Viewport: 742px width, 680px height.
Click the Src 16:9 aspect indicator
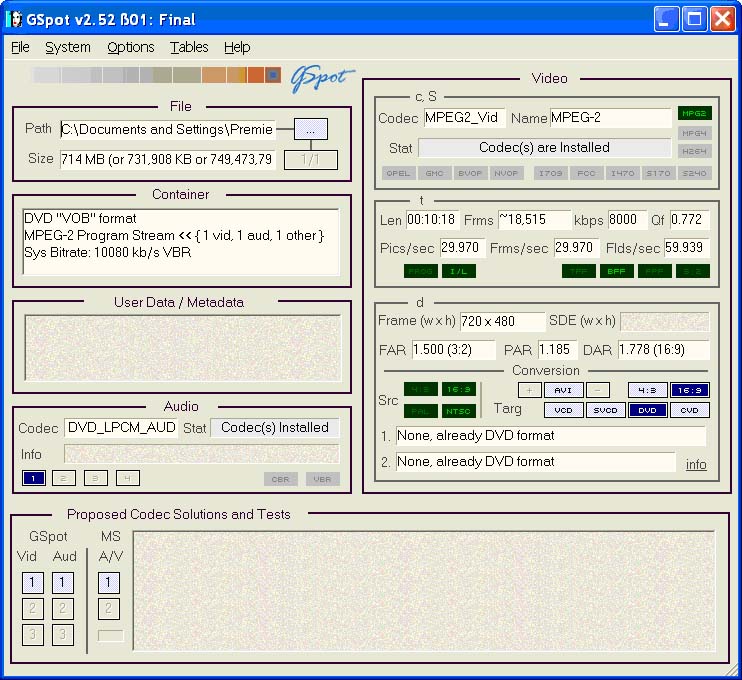click(459, 389)
